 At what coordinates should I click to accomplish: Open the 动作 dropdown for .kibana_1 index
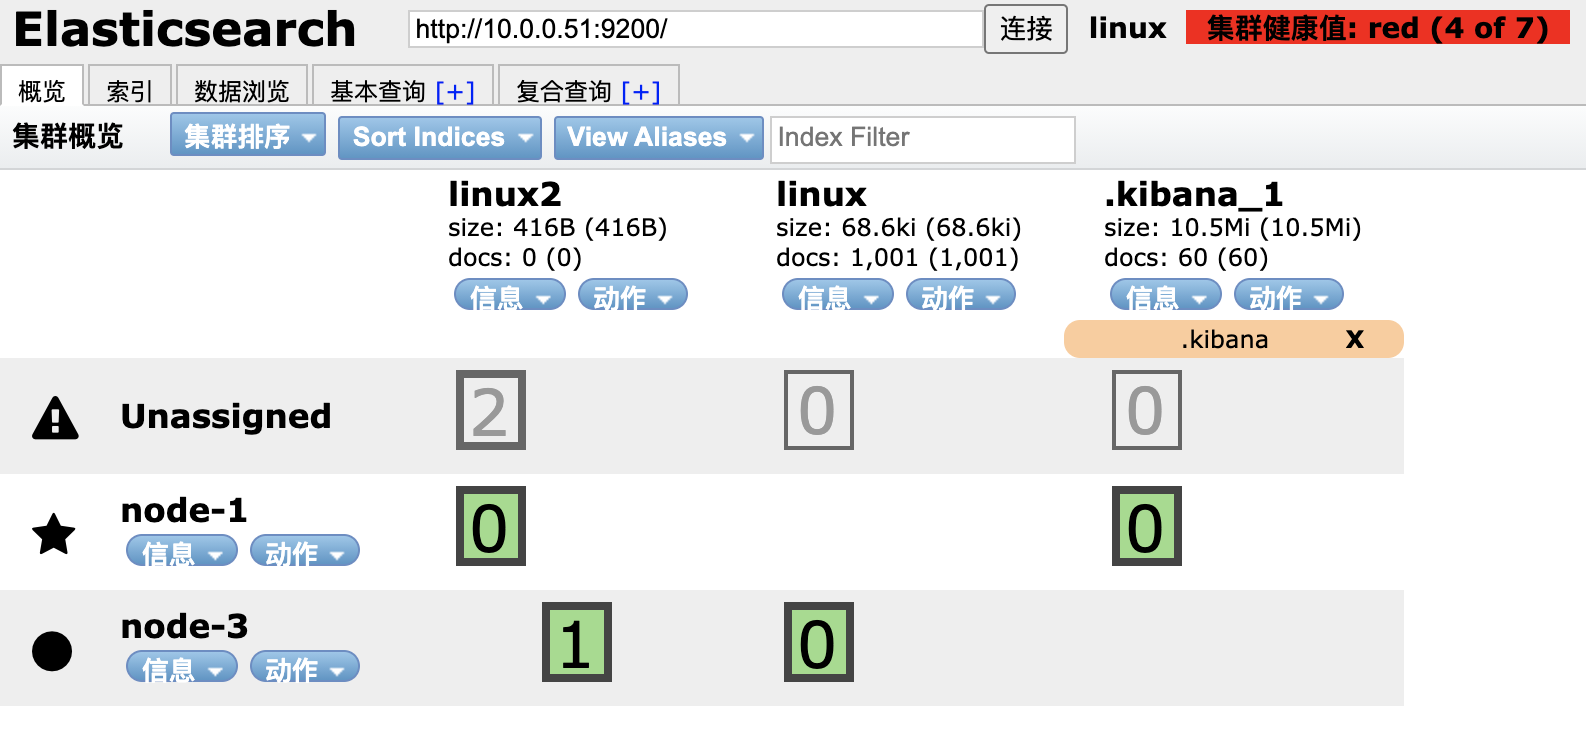coord(1289,295)
